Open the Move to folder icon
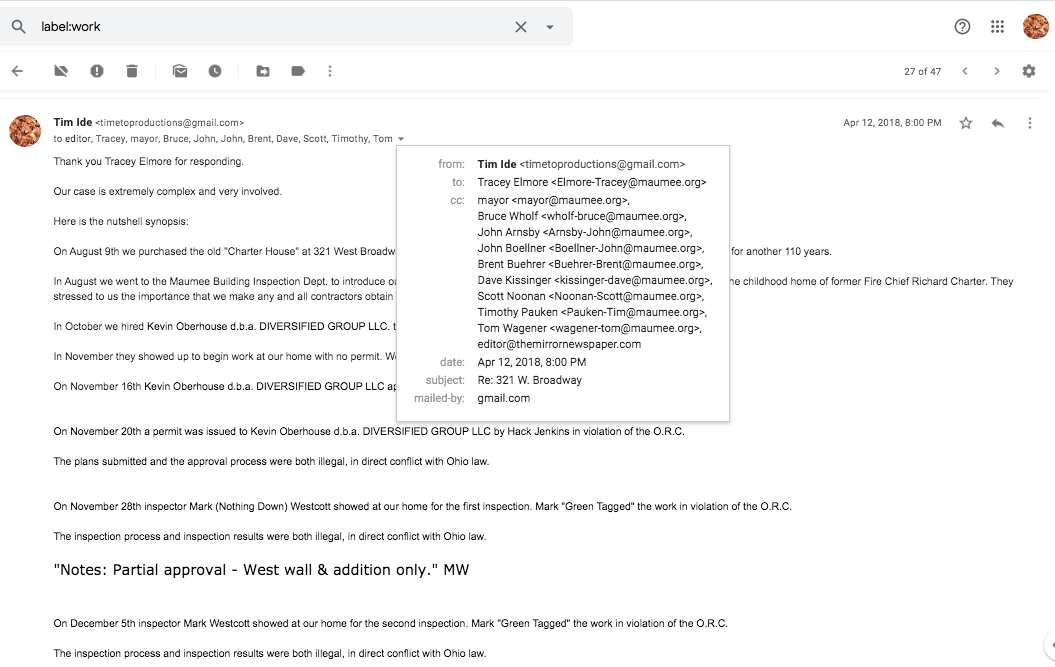 pyautogui.click(x=263, y=71)
